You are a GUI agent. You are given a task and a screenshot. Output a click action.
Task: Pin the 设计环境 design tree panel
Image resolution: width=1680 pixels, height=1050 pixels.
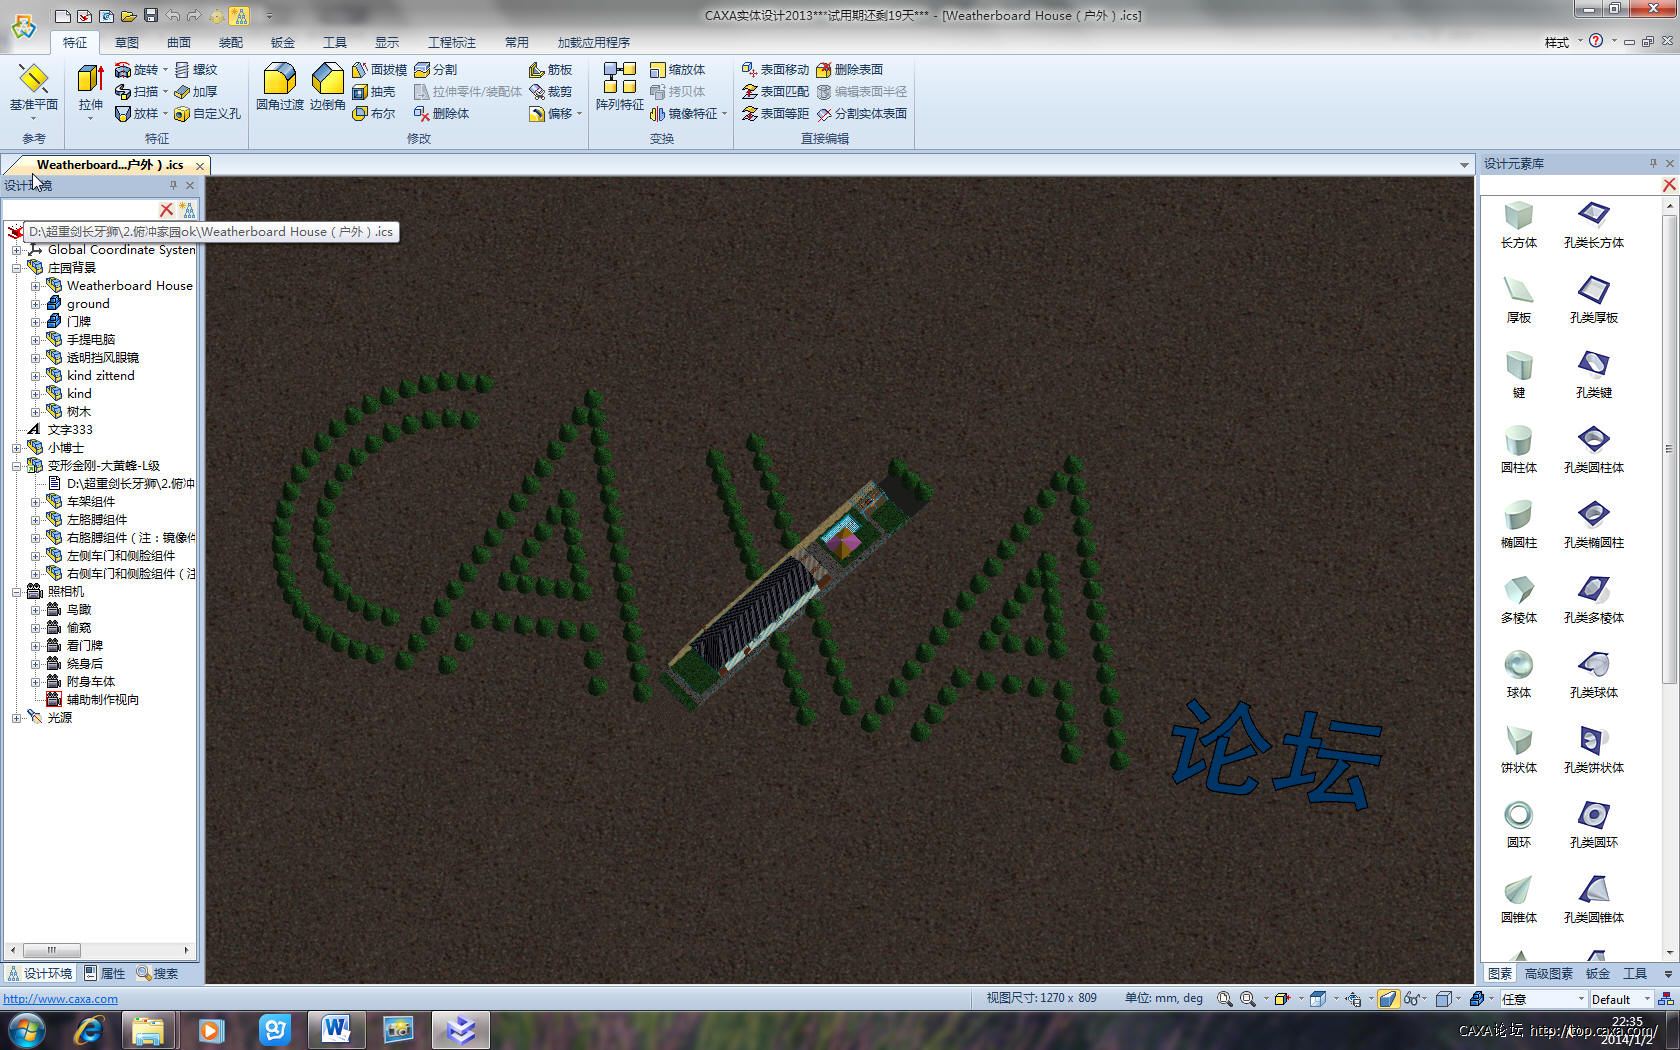pos(173,185)
